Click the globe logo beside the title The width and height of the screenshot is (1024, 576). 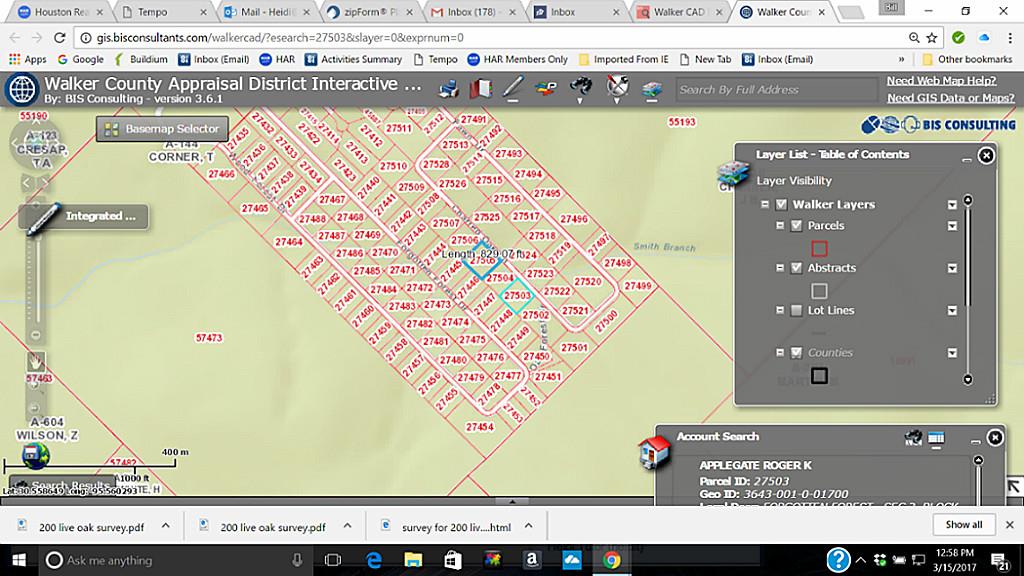tap(22, 89)
